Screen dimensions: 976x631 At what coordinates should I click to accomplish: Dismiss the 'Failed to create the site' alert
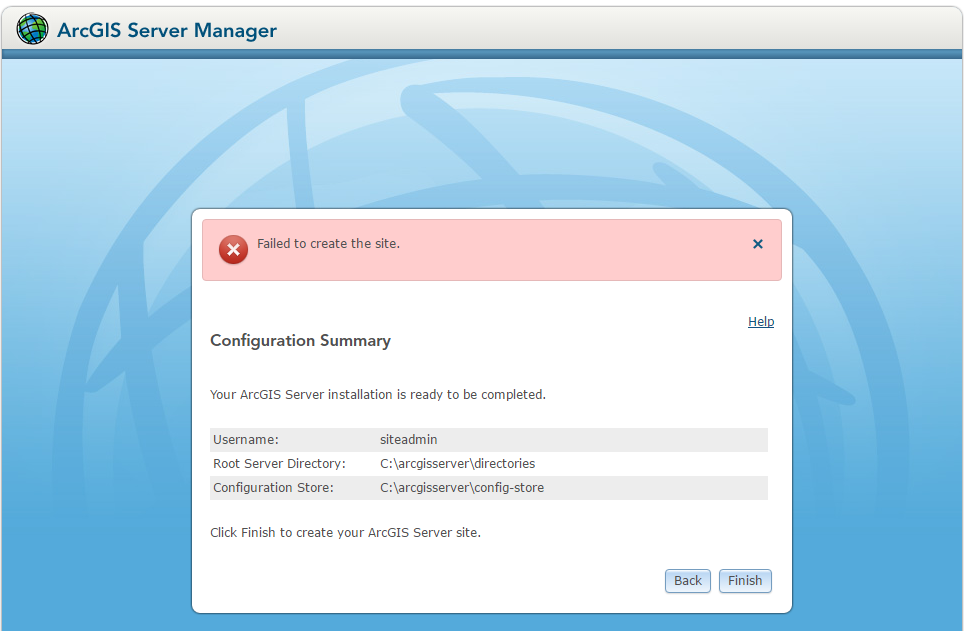click(x=758, y=244)
